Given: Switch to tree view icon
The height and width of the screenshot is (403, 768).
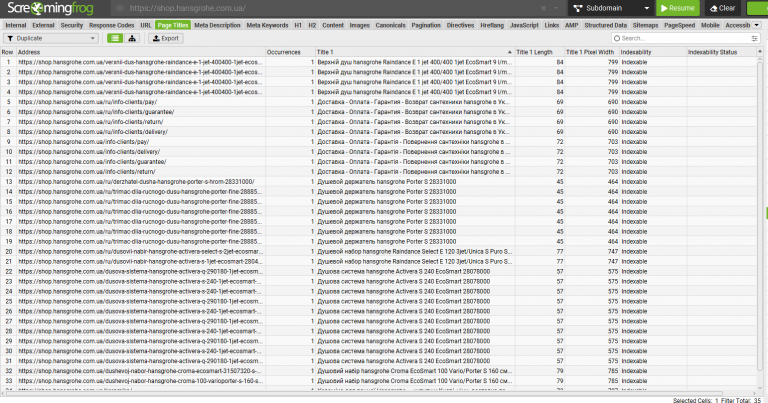Looking at the screenshot, I should tap(132, 38).
